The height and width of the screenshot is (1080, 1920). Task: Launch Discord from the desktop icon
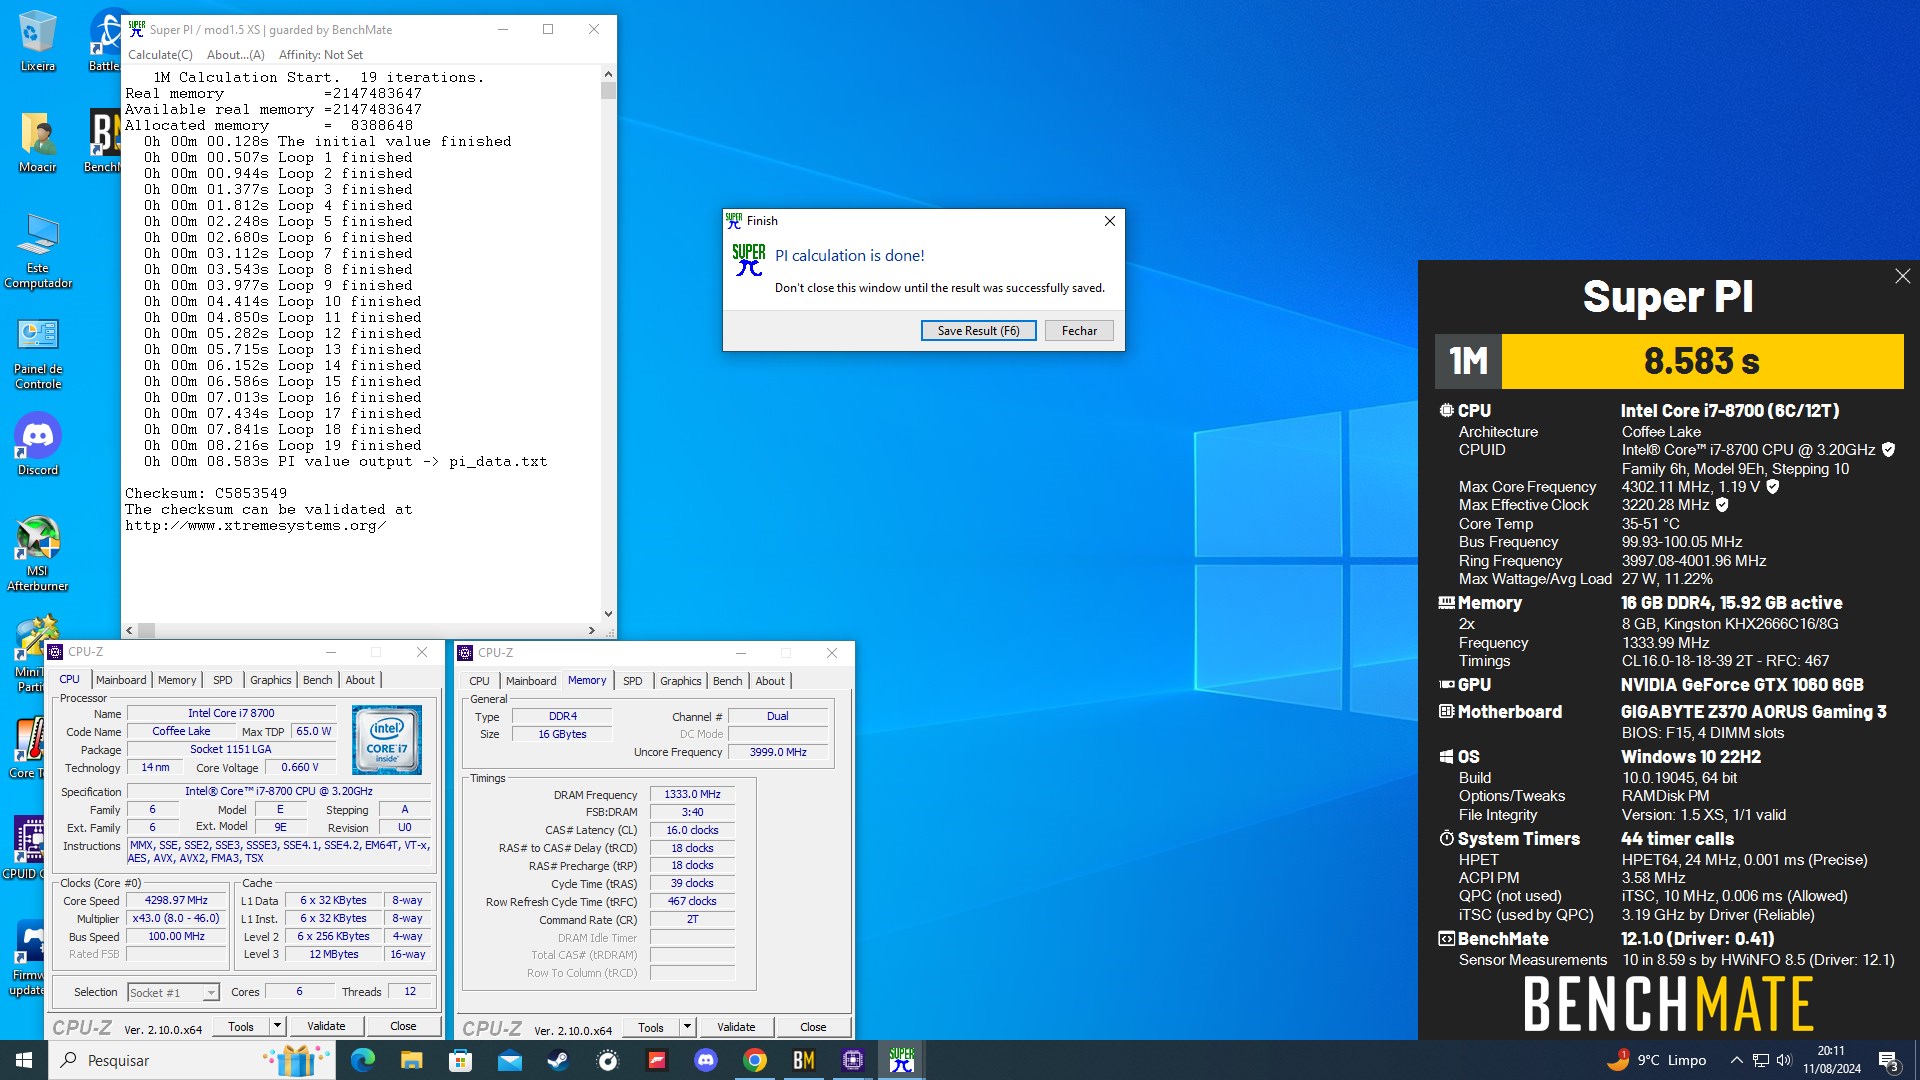coord(37,444)
